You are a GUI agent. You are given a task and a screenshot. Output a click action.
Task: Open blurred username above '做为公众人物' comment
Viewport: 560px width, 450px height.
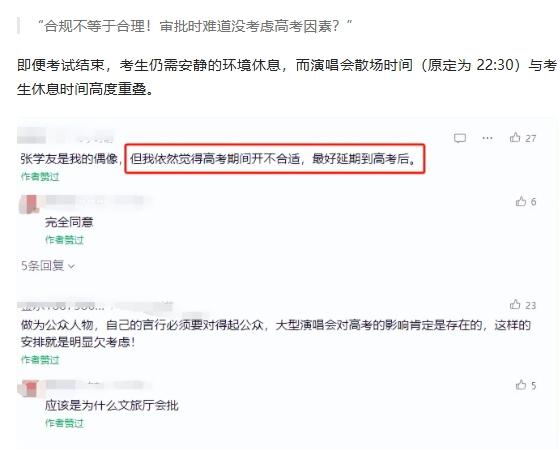[95, 306]
